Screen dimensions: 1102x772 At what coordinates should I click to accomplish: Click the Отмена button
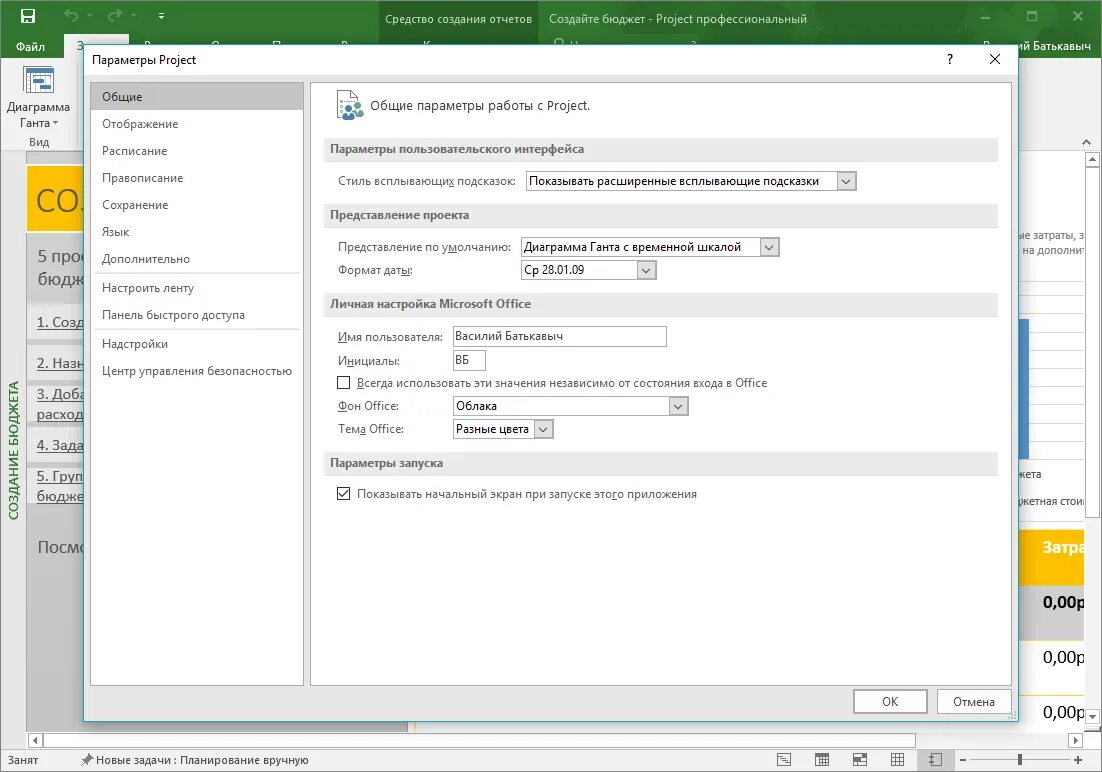[x=973, y=702]
